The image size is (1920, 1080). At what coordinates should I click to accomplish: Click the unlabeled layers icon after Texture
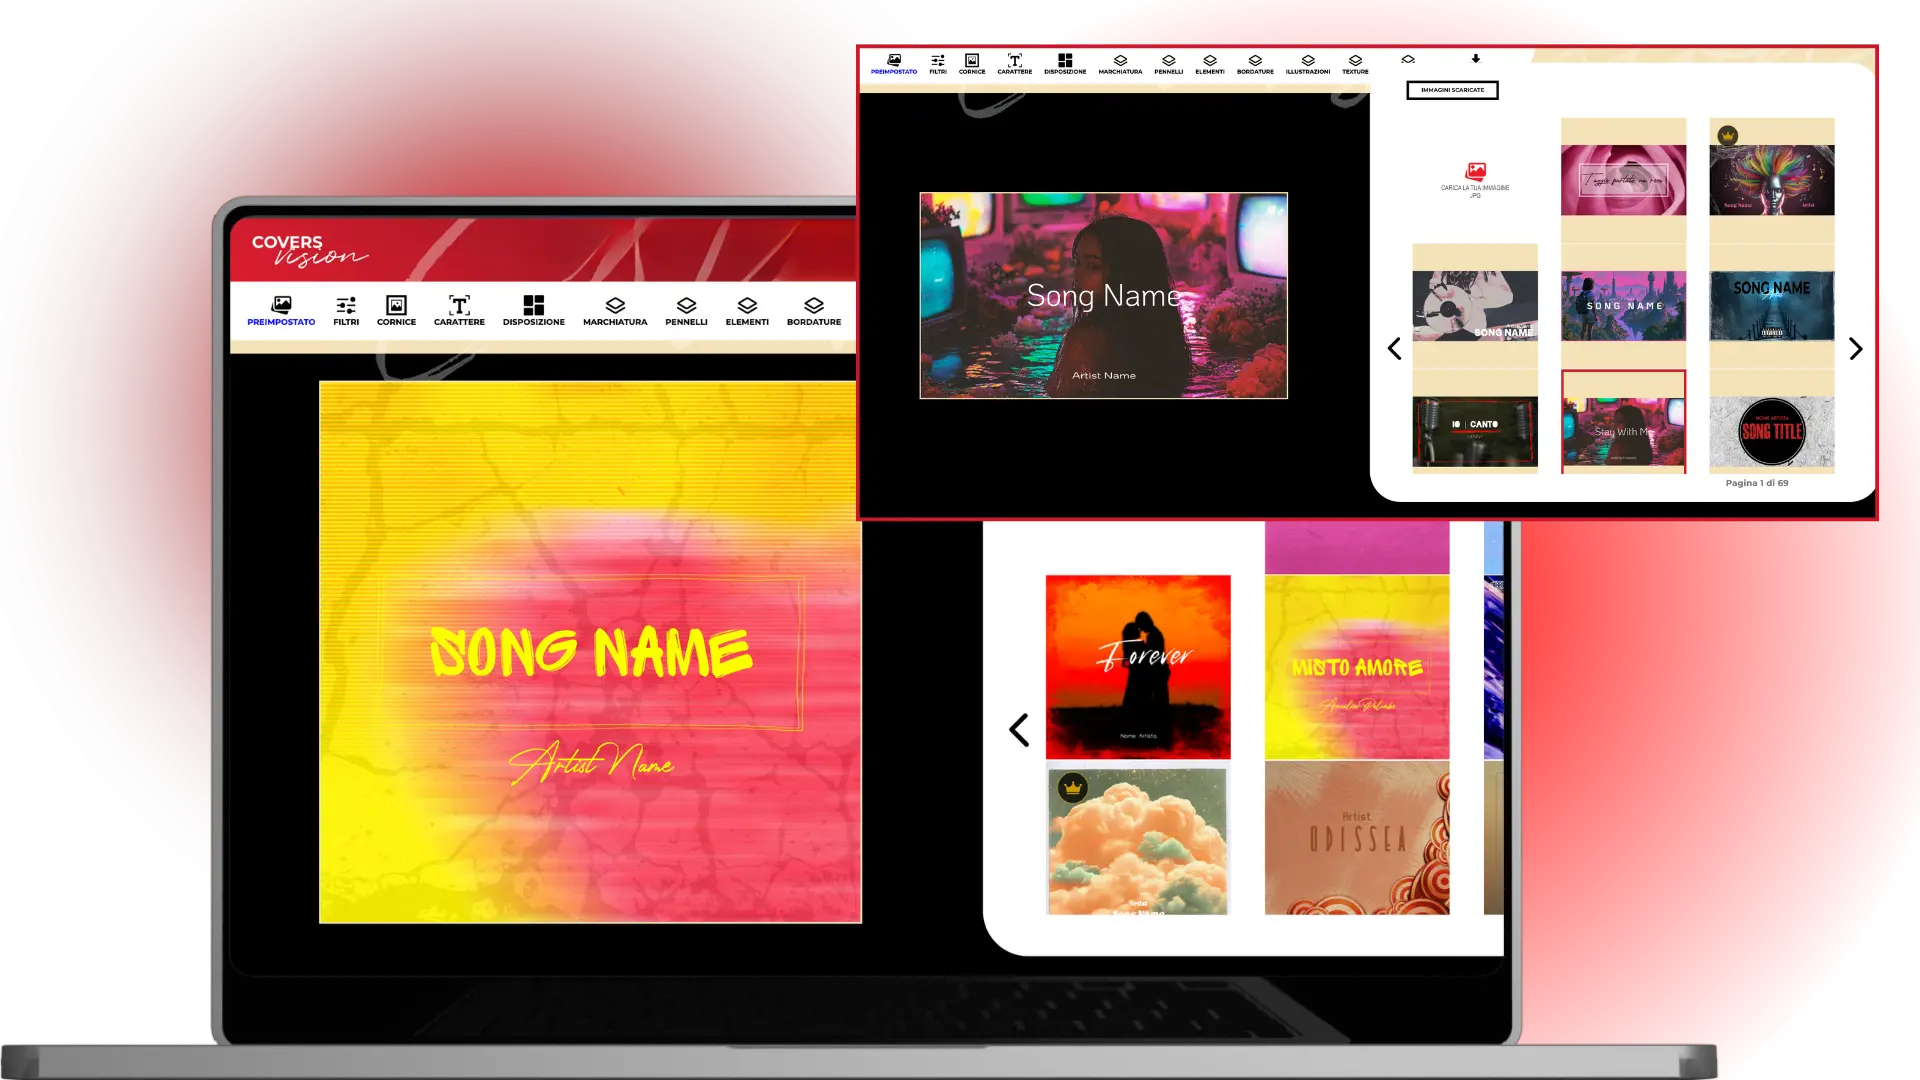point(1408,60)
